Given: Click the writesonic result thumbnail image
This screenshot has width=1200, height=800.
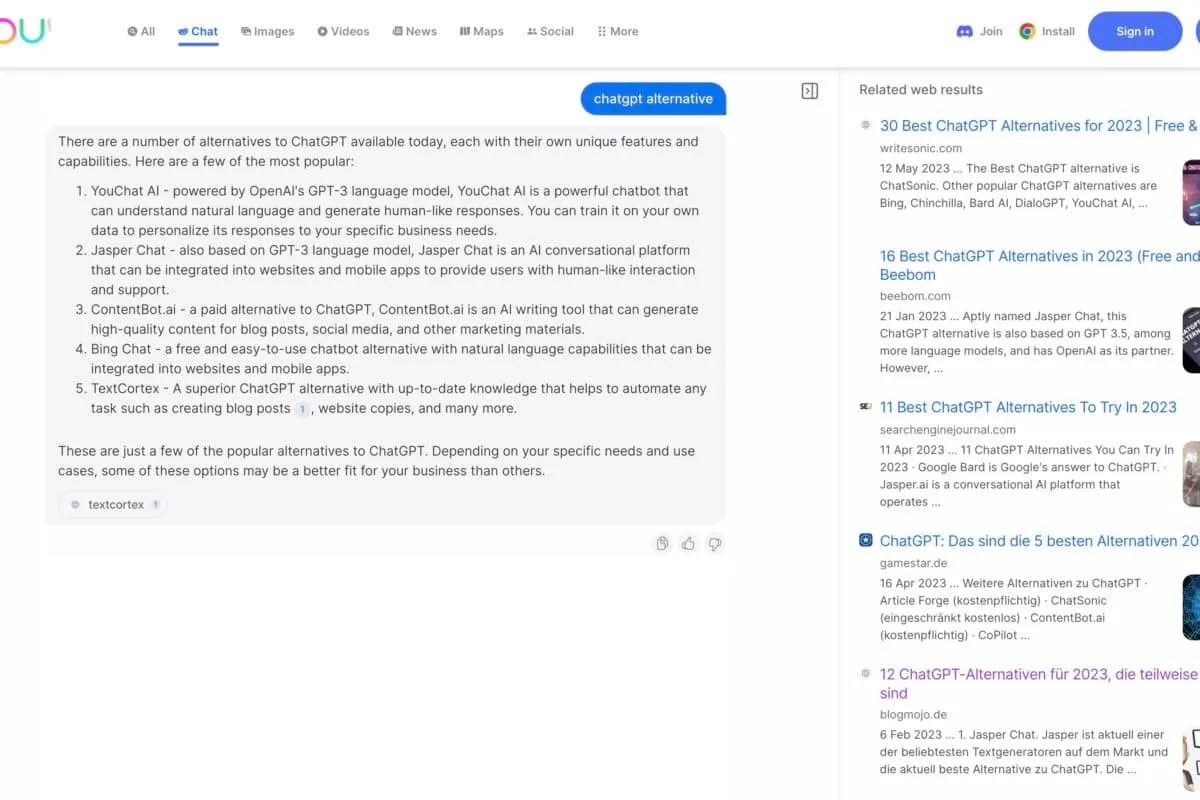Looking at the screenshot, I should coord(1190,192).
